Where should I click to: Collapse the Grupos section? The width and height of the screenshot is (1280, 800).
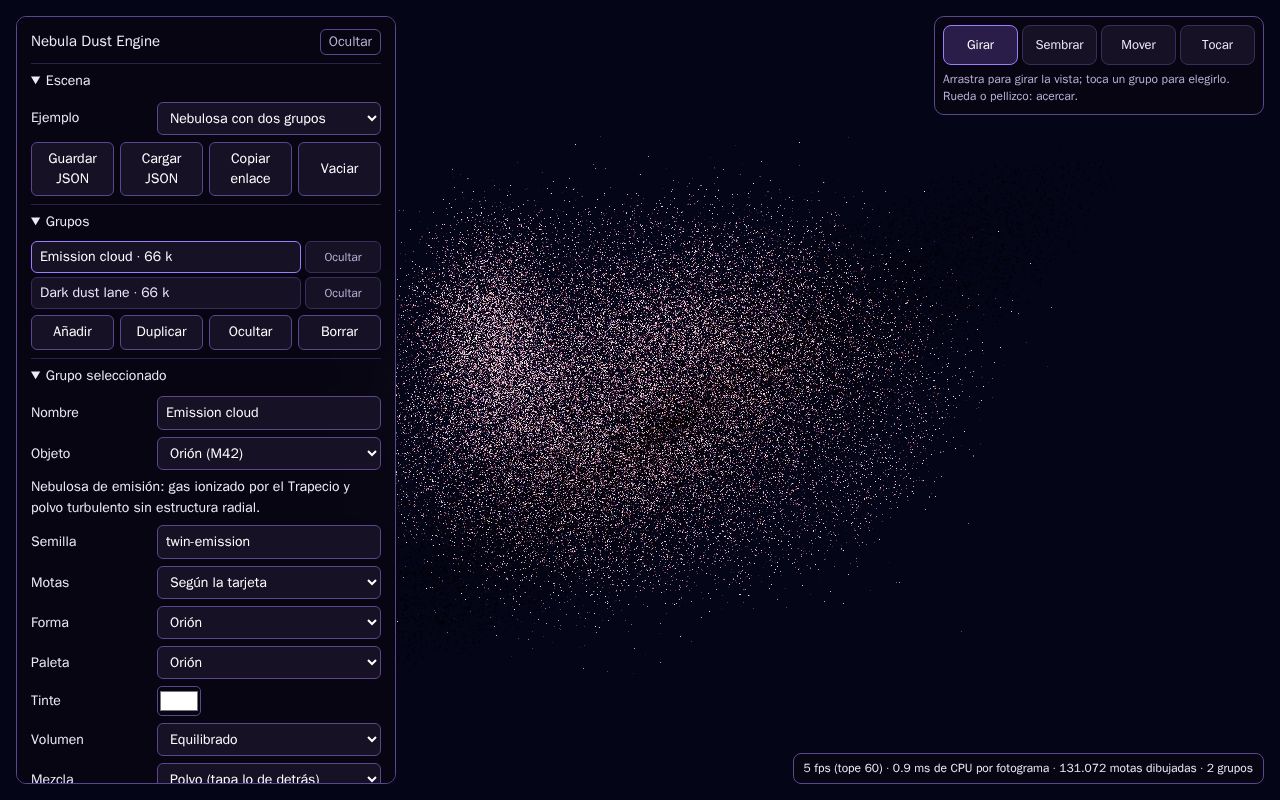click(61, 222)
